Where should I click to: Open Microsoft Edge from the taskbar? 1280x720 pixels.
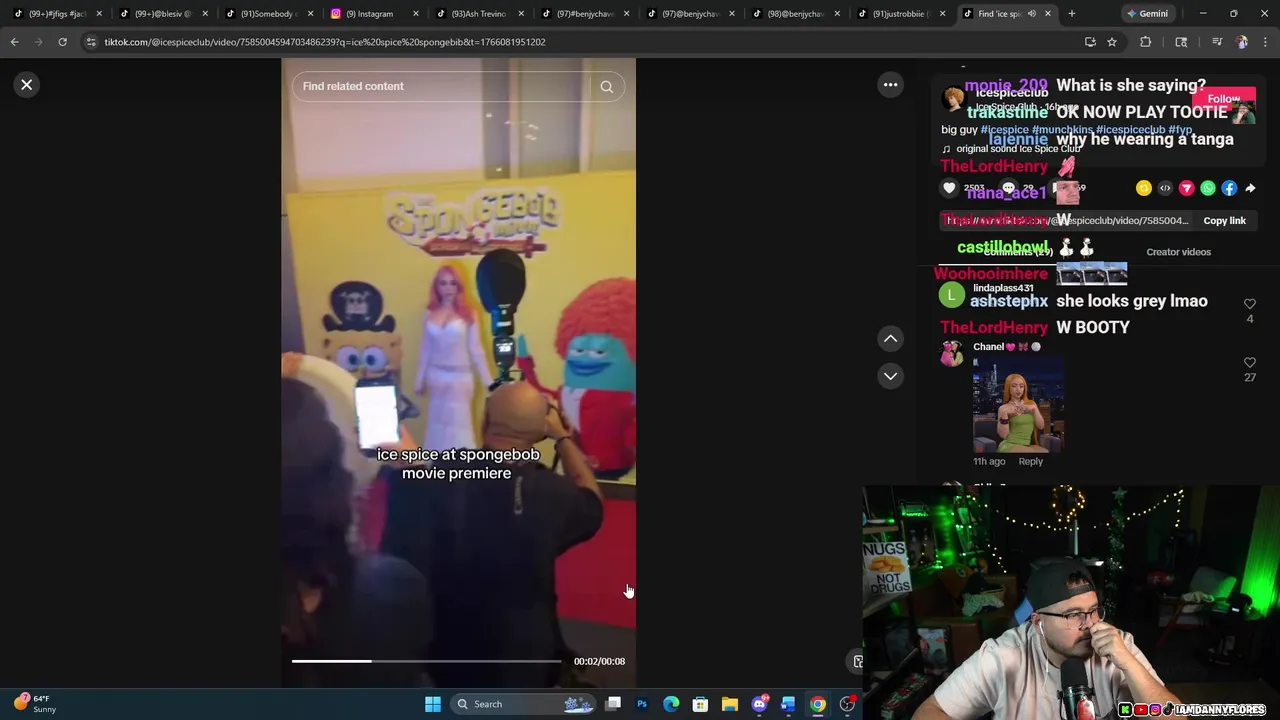coord(671,704)
